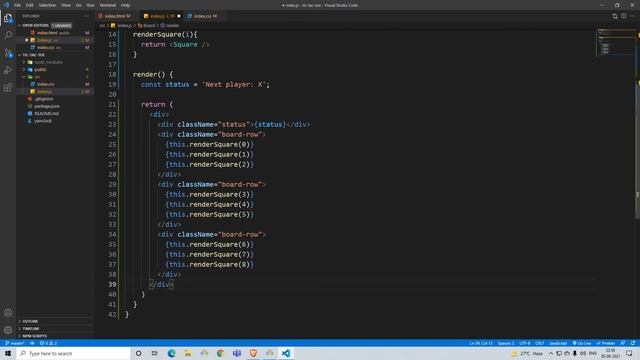Open the Selection menu
This screenshot has height=360, width=640.
[x=47, y=5]
